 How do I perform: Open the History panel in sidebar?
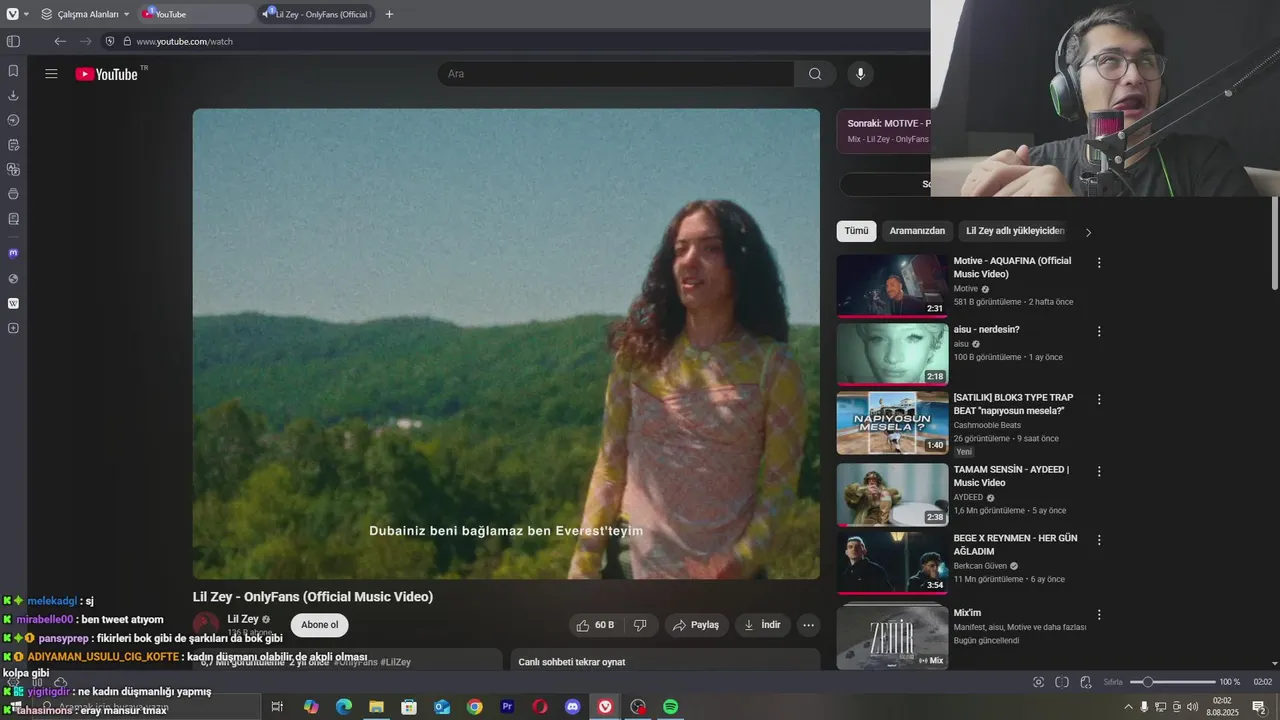13,120
